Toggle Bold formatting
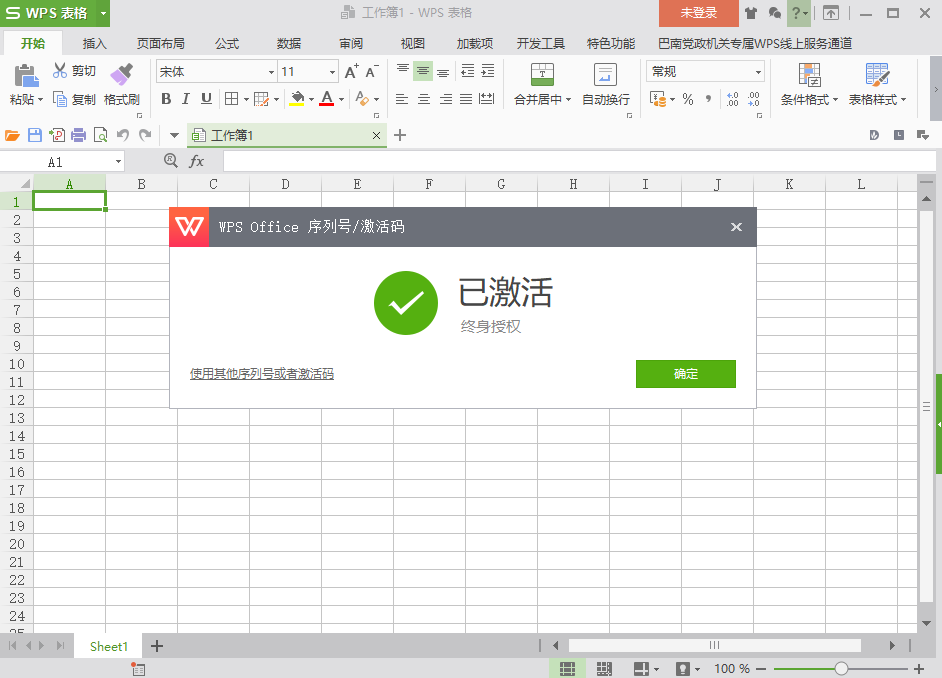The height and width of the screenshot is (678, 942). [x=166, y=98]
